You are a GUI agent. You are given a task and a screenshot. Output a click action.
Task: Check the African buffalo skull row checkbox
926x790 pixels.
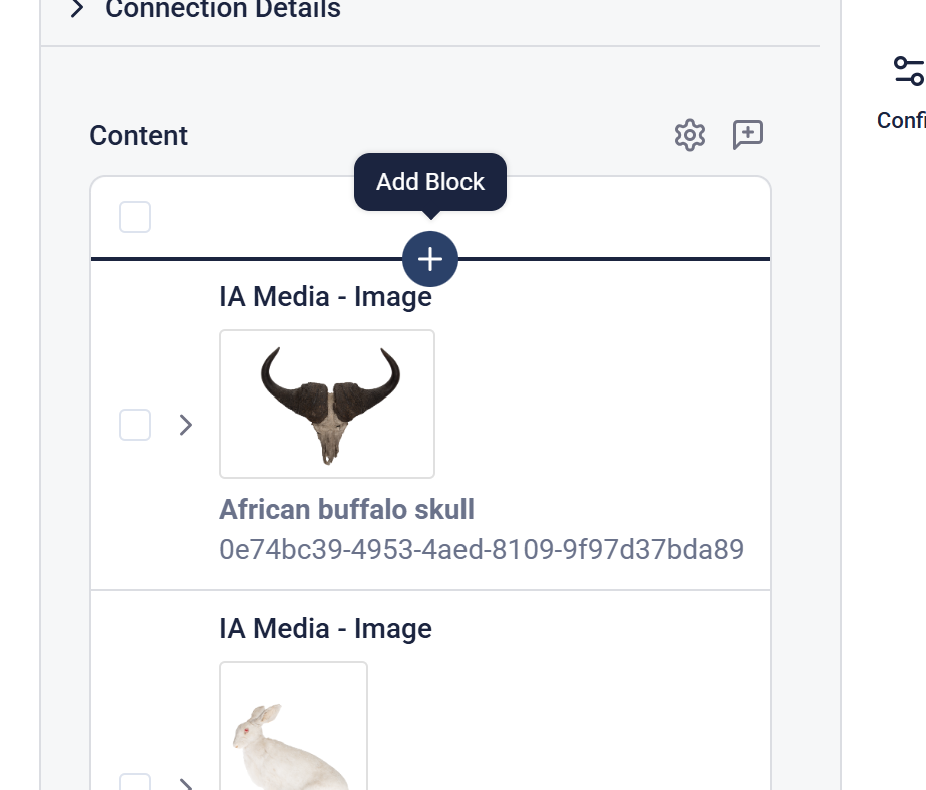(x=135, y=425)
